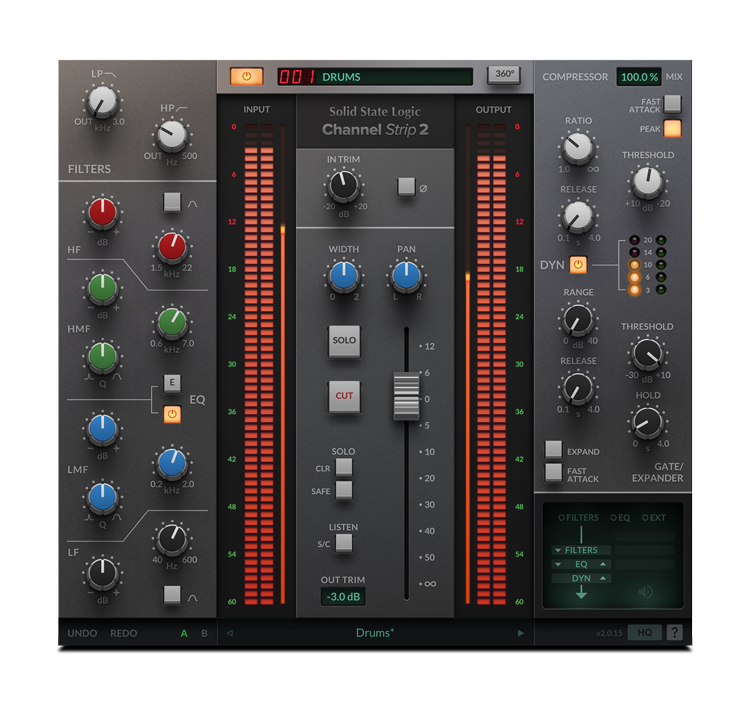Open help with the question mark button
Viewport: 750px width, 707px height.
click(674, 632)
